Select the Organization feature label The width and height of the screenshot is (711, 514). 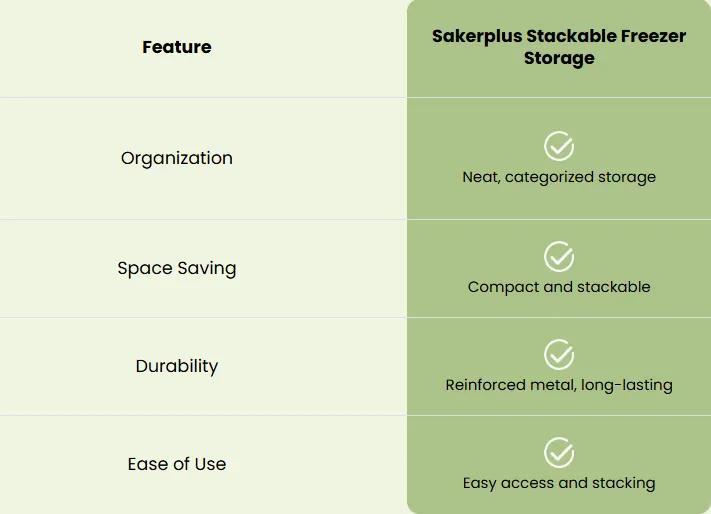click(177, 158)
